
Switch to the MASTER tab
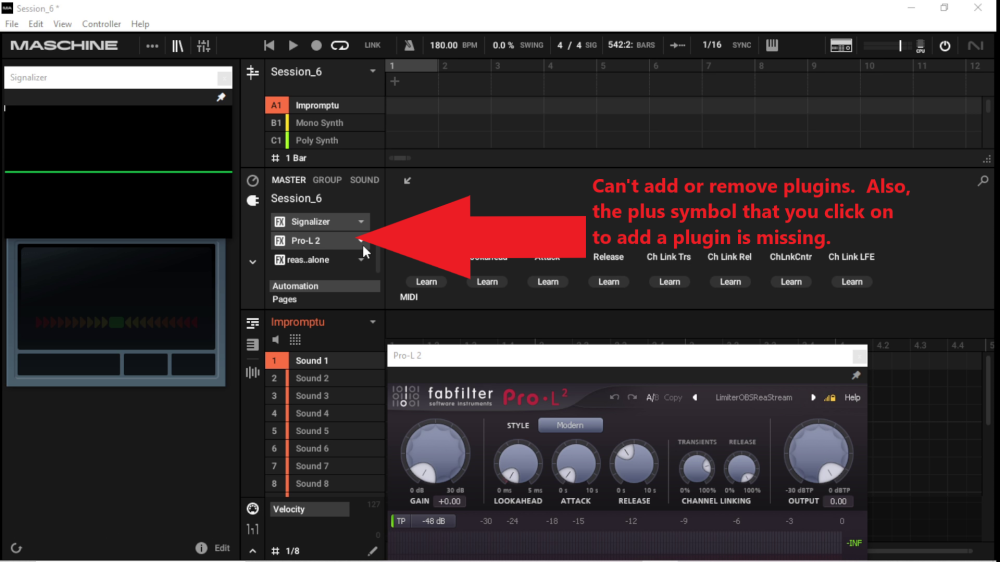(x=288, y=180)
